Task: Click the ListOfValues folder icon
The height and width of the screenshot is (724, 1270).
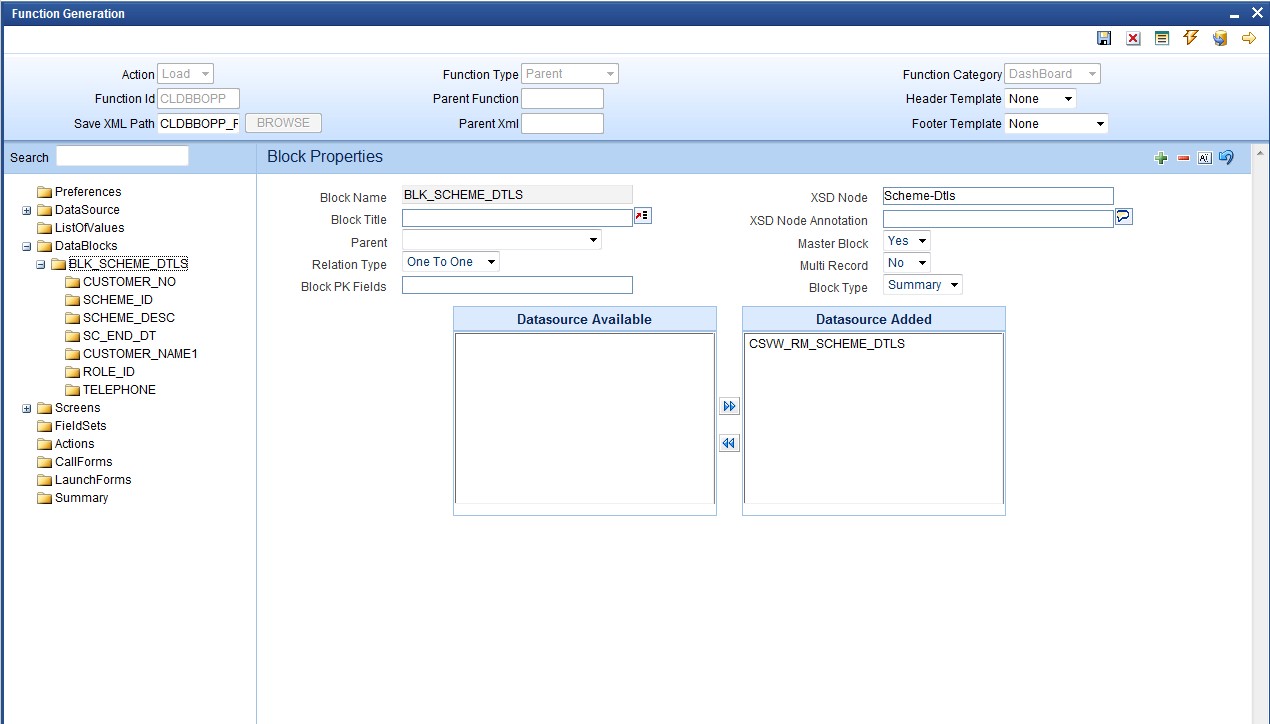Action: click(44, 228)
